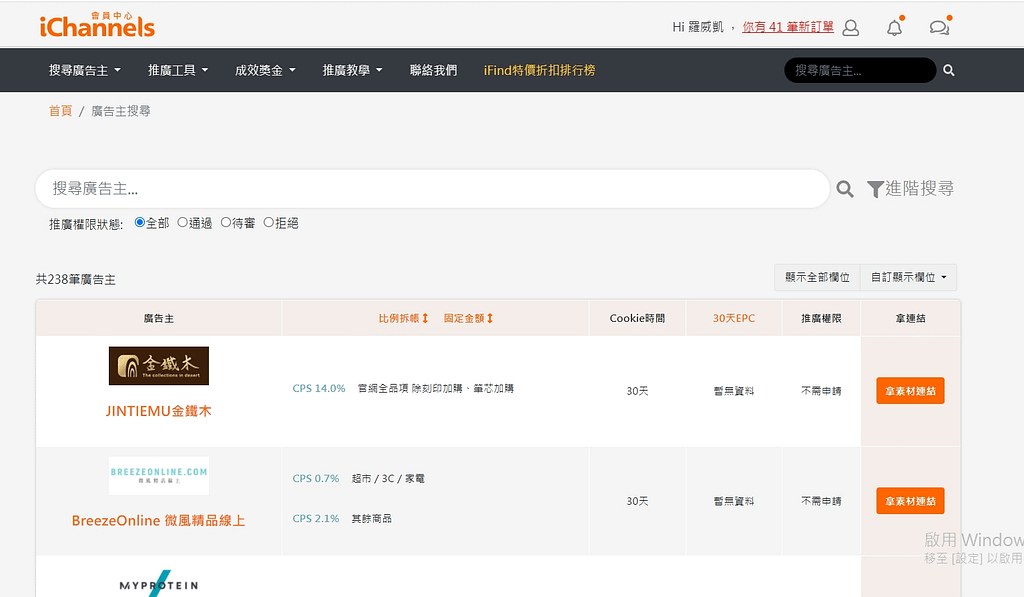1024x597 pixels.
Task: Click the advanced search funnel filter icon
Action: (x=875, y=189)
